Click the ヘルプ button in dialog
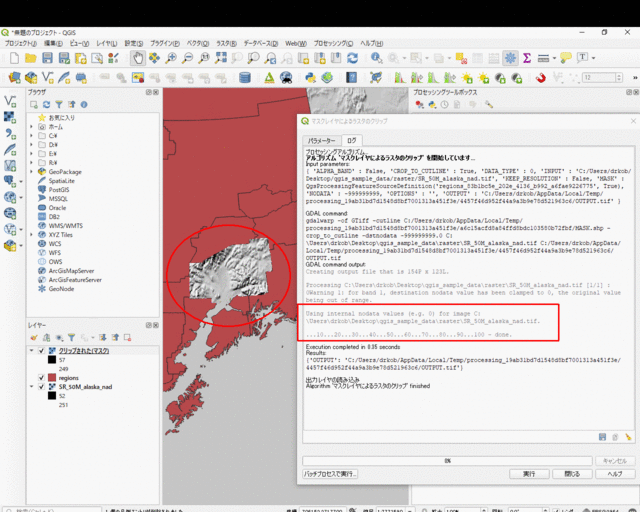This screenshot has height=512, width=640. click(615, 474)
